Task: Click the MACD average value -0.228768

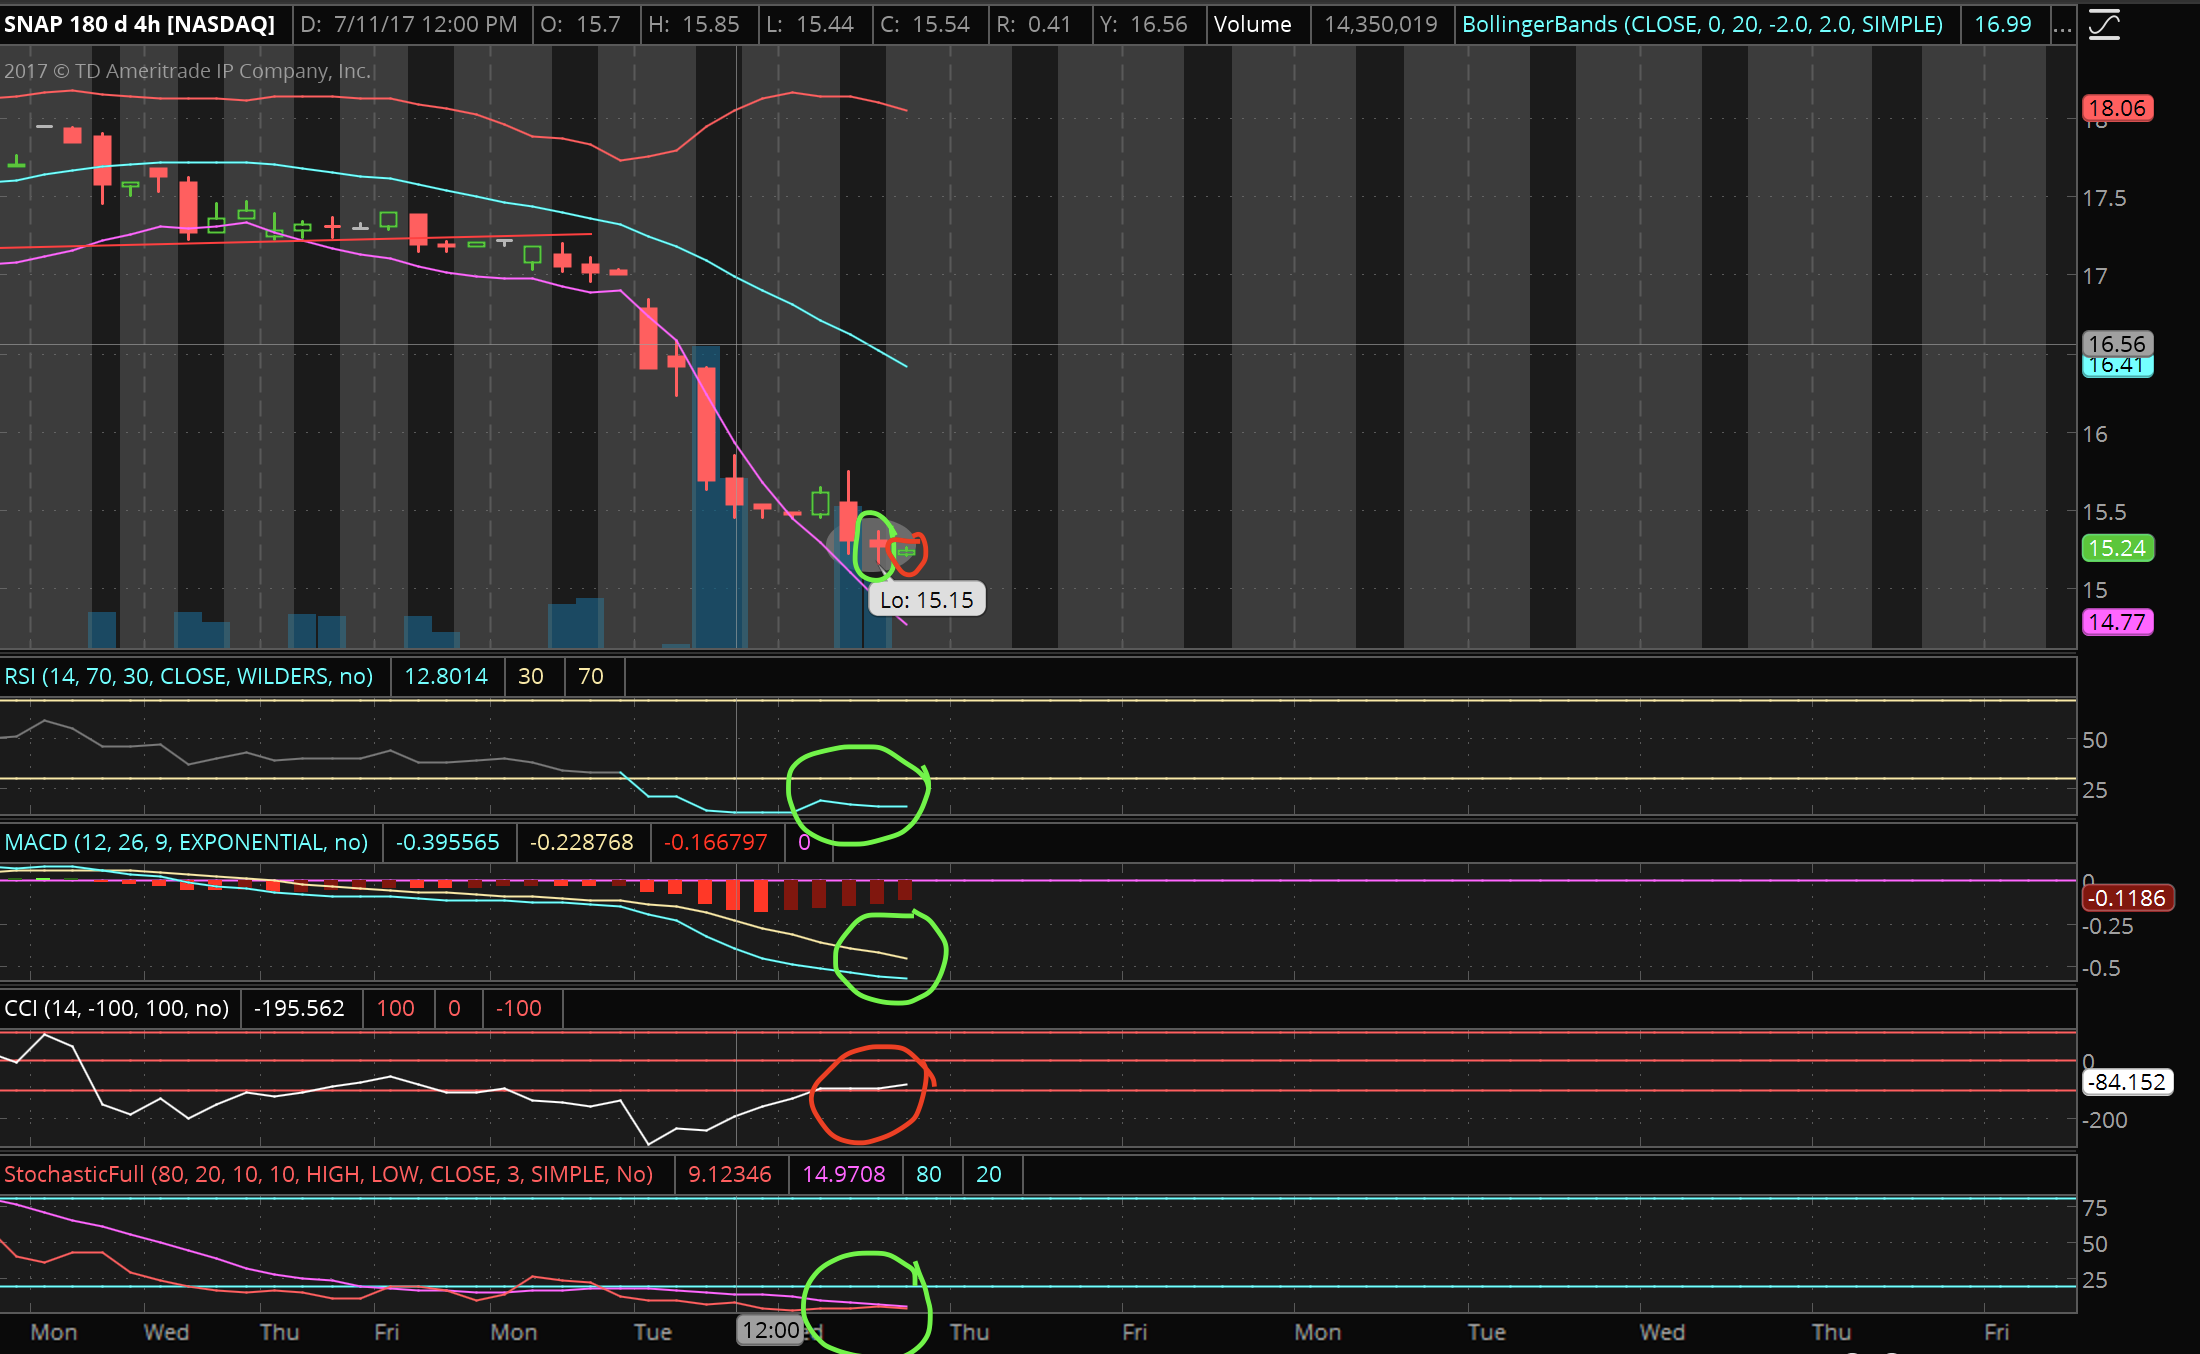Action: click(581, 842)
